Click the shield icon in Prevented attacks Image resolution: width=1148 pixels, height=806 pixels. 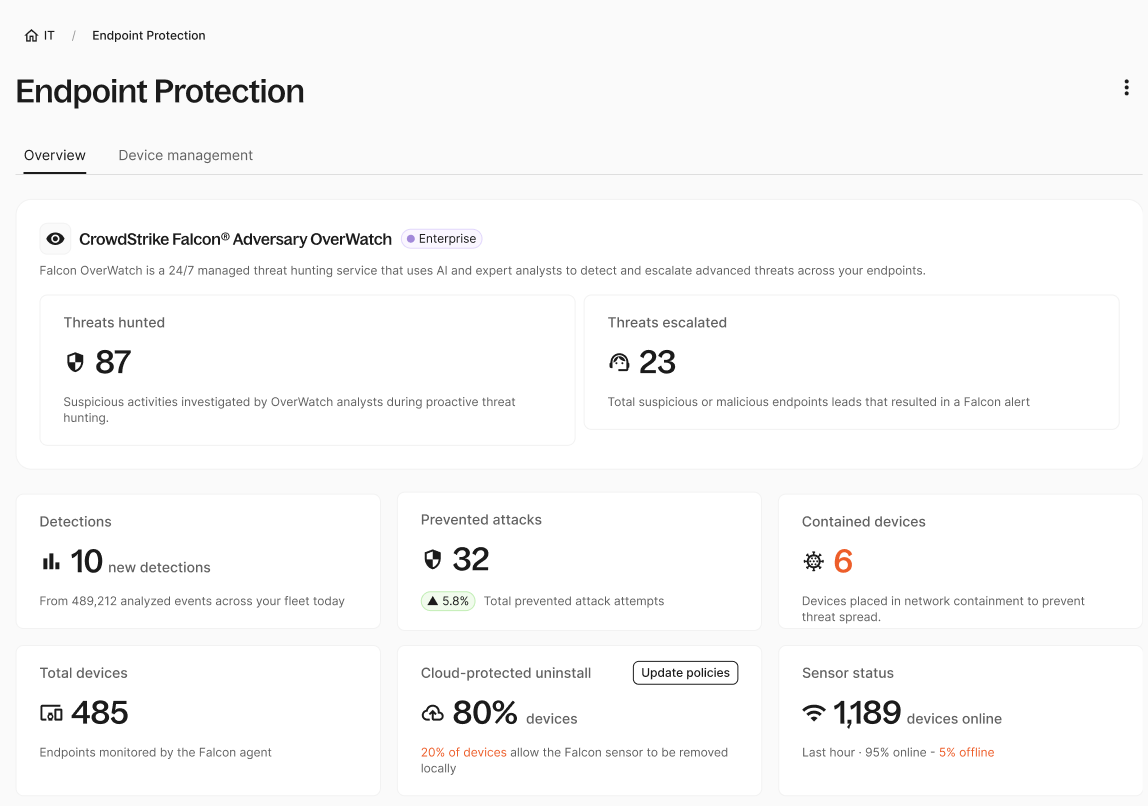433,559
